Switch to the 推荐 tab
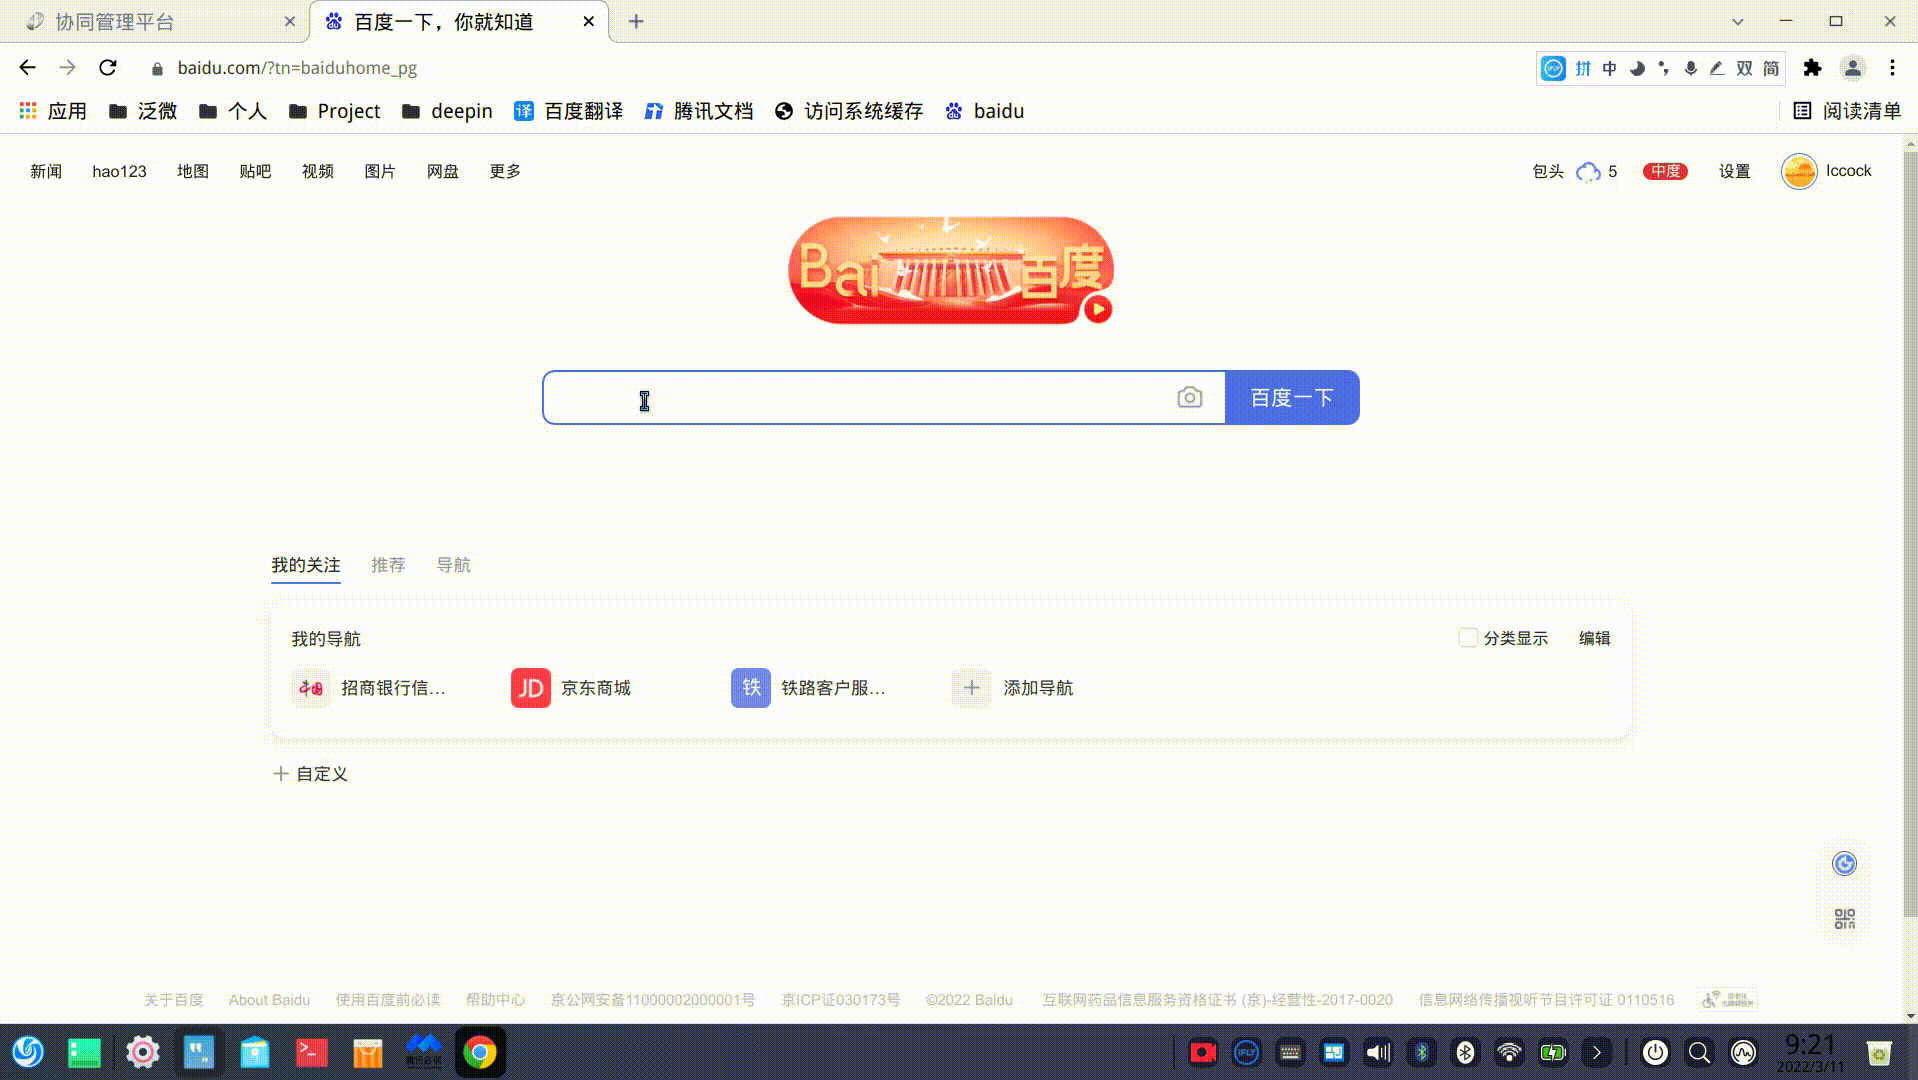 click(x=388, y=565)
